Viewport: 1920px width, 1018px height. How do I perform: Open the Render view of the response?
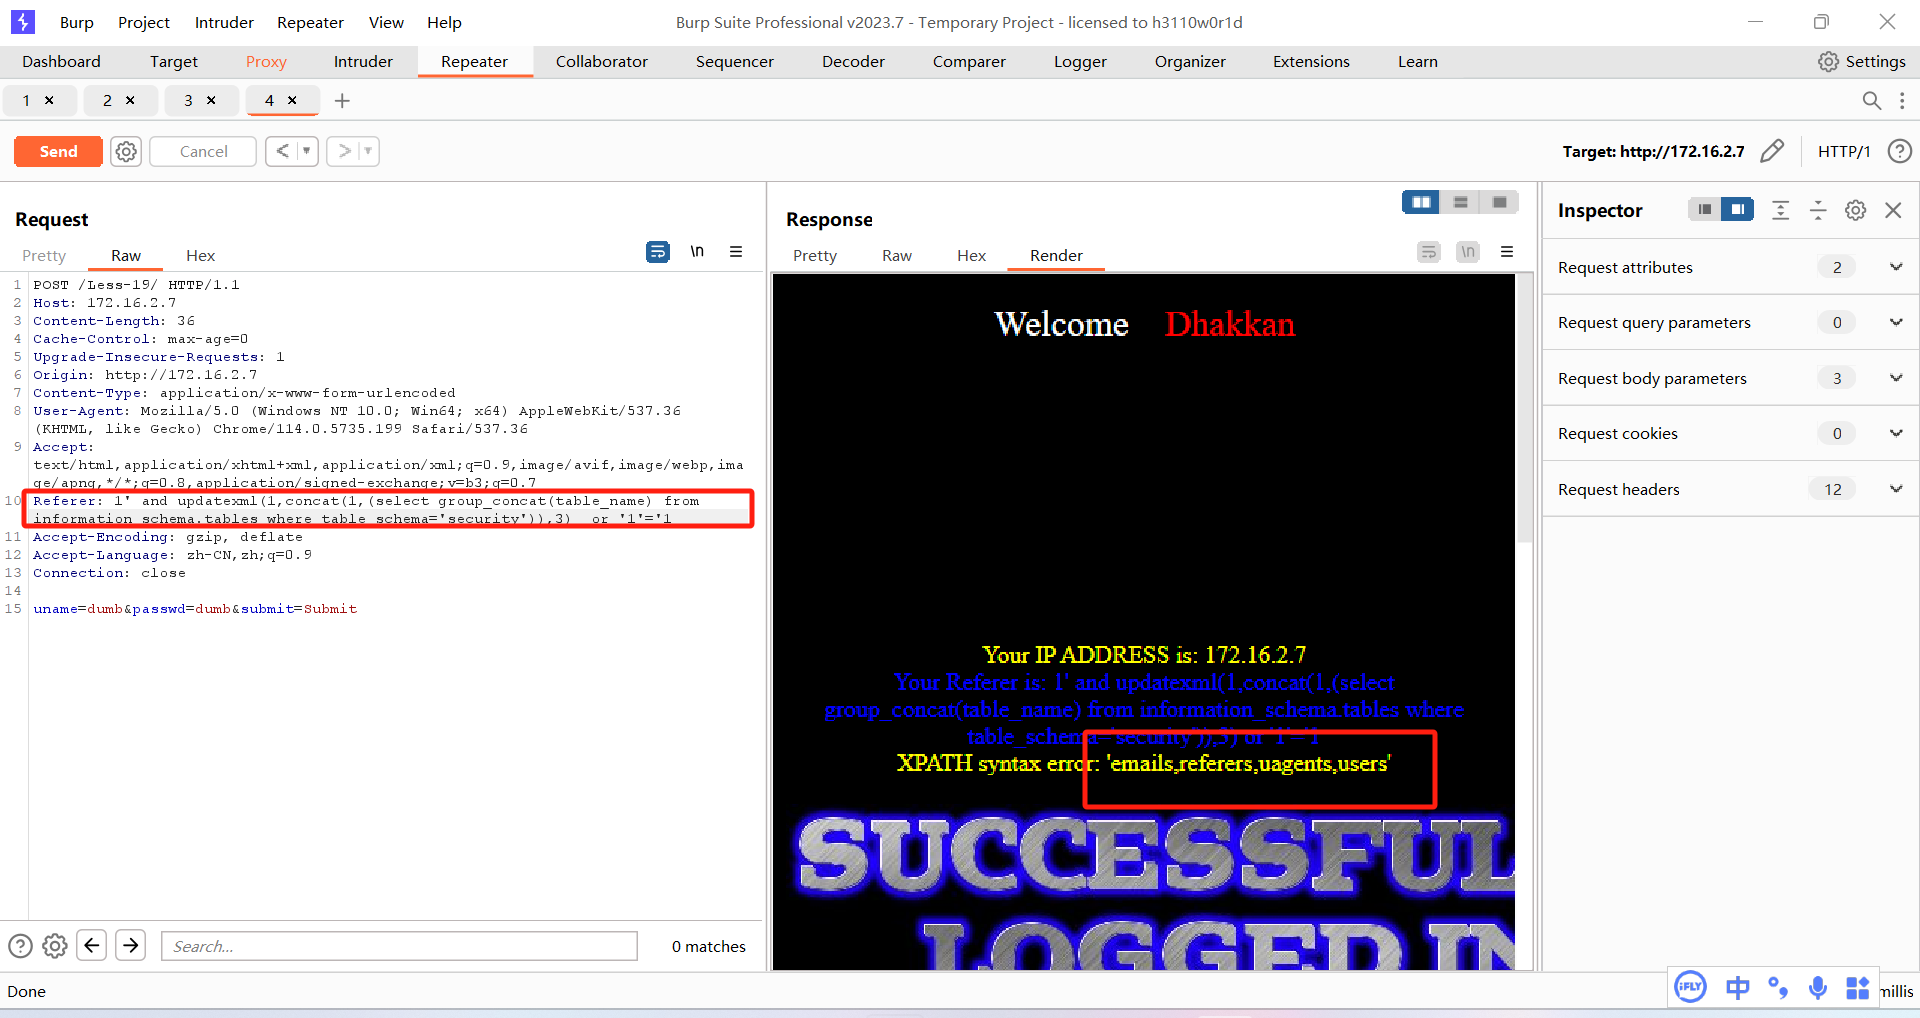click(x=1056, y=255)
